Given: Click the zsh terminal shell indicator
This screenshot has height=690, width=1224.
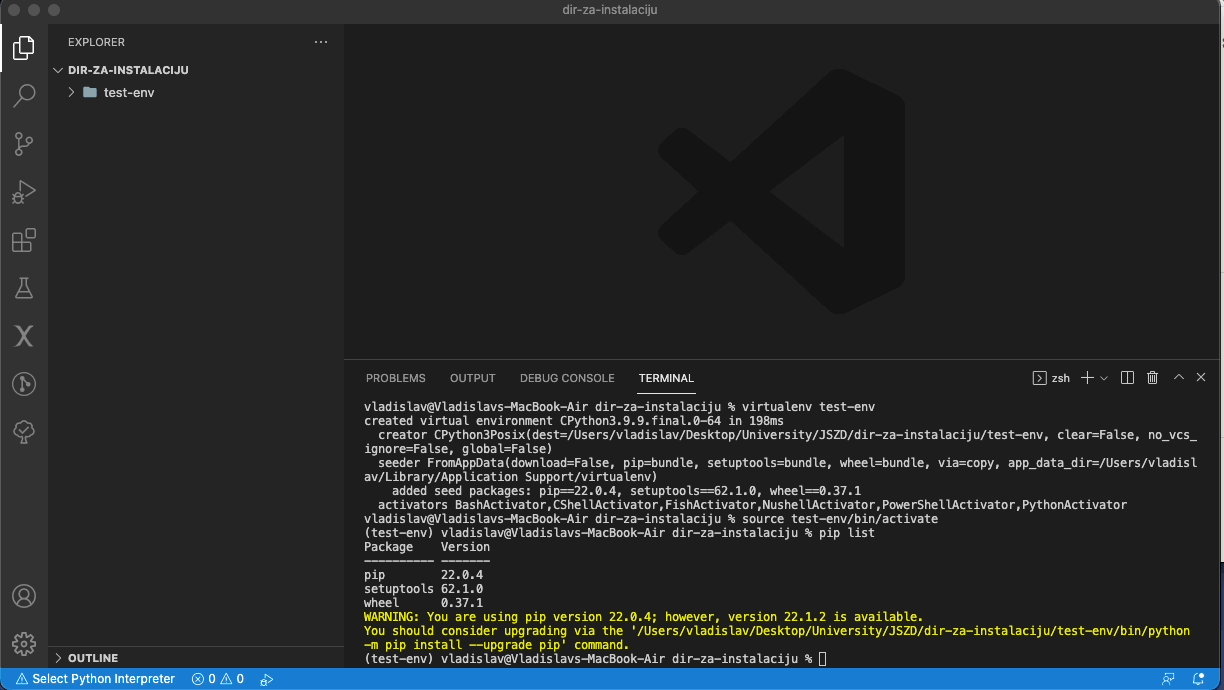Looking at the screenshot, I should 1051,378.
